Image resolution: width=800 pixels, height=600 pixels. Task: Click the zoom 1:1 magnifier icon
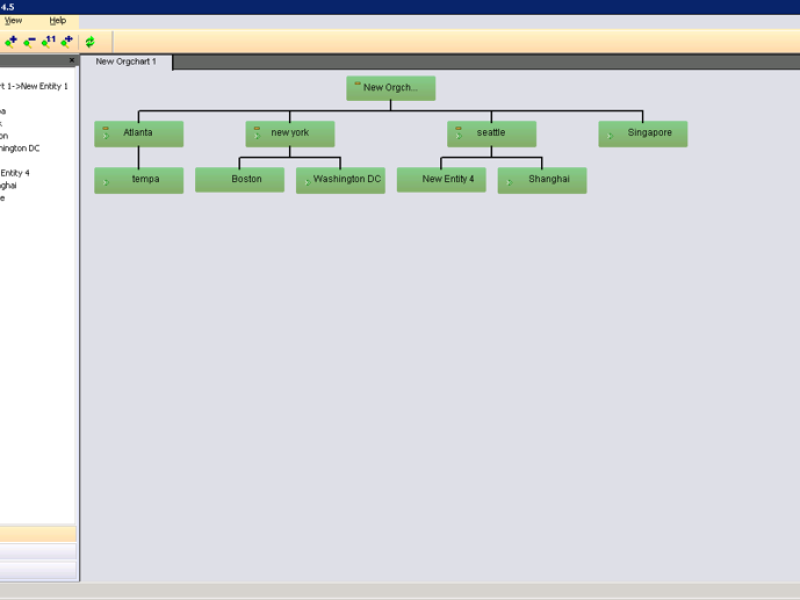pos(48,42)
